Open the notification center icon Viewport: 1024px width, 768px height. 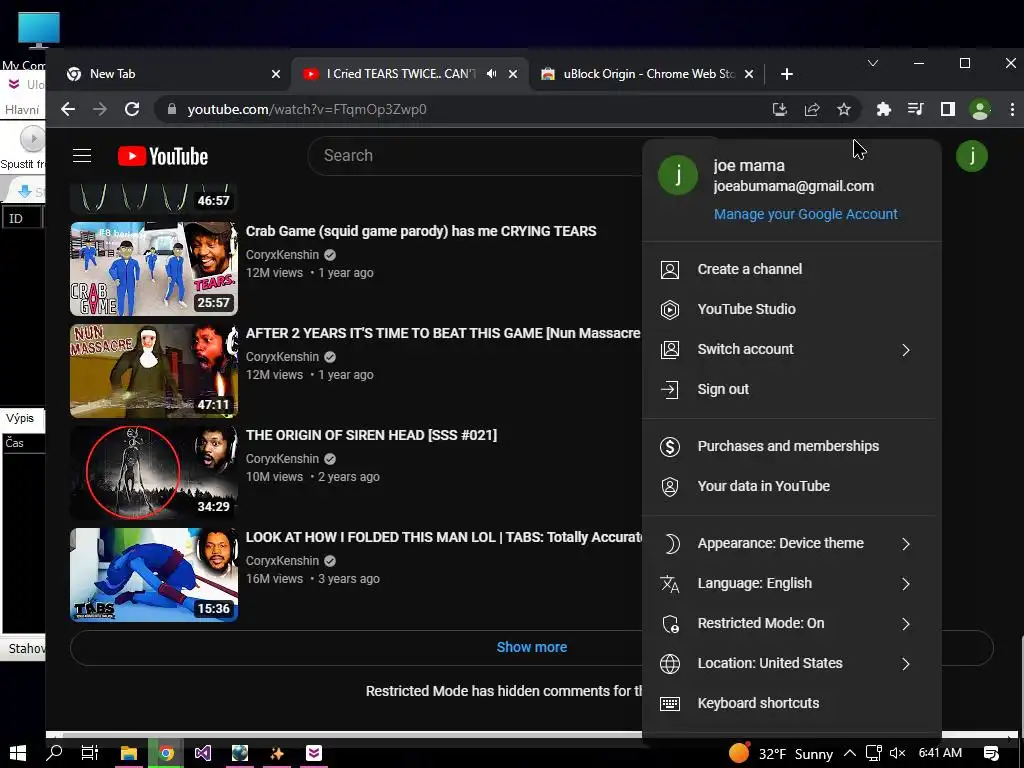tap(991, 754)
